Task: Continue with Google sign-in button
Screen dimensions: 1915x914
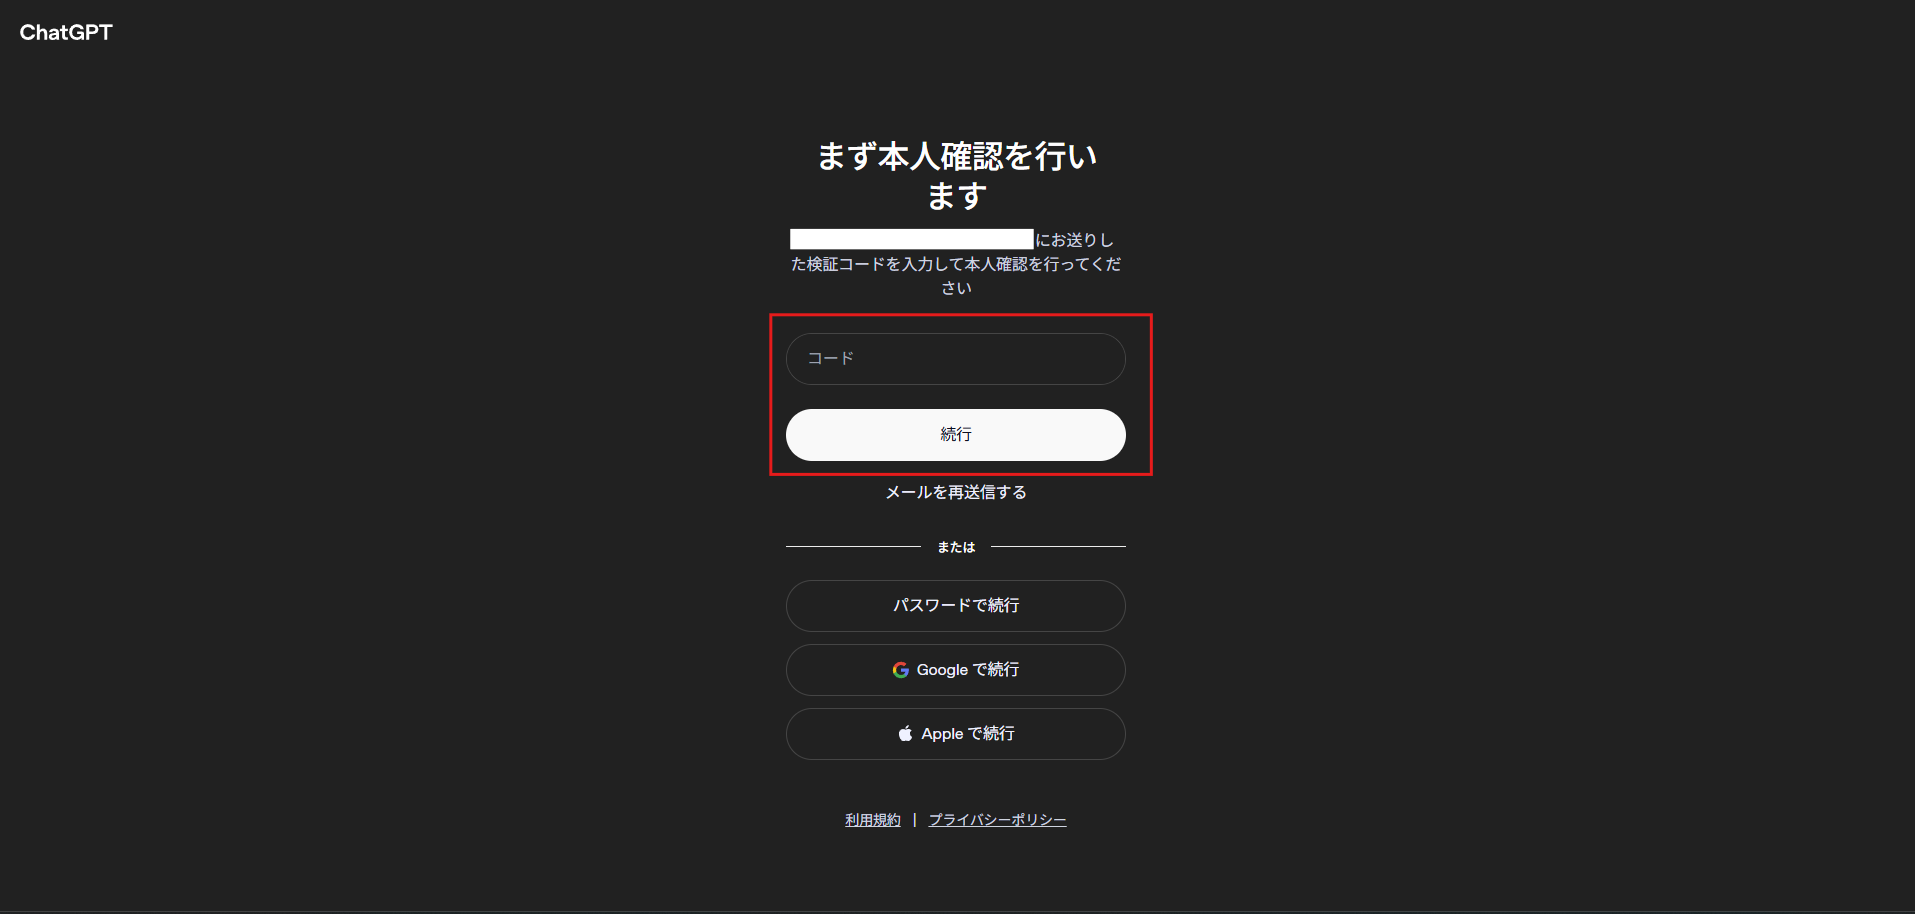Action: tap(956, 670)
